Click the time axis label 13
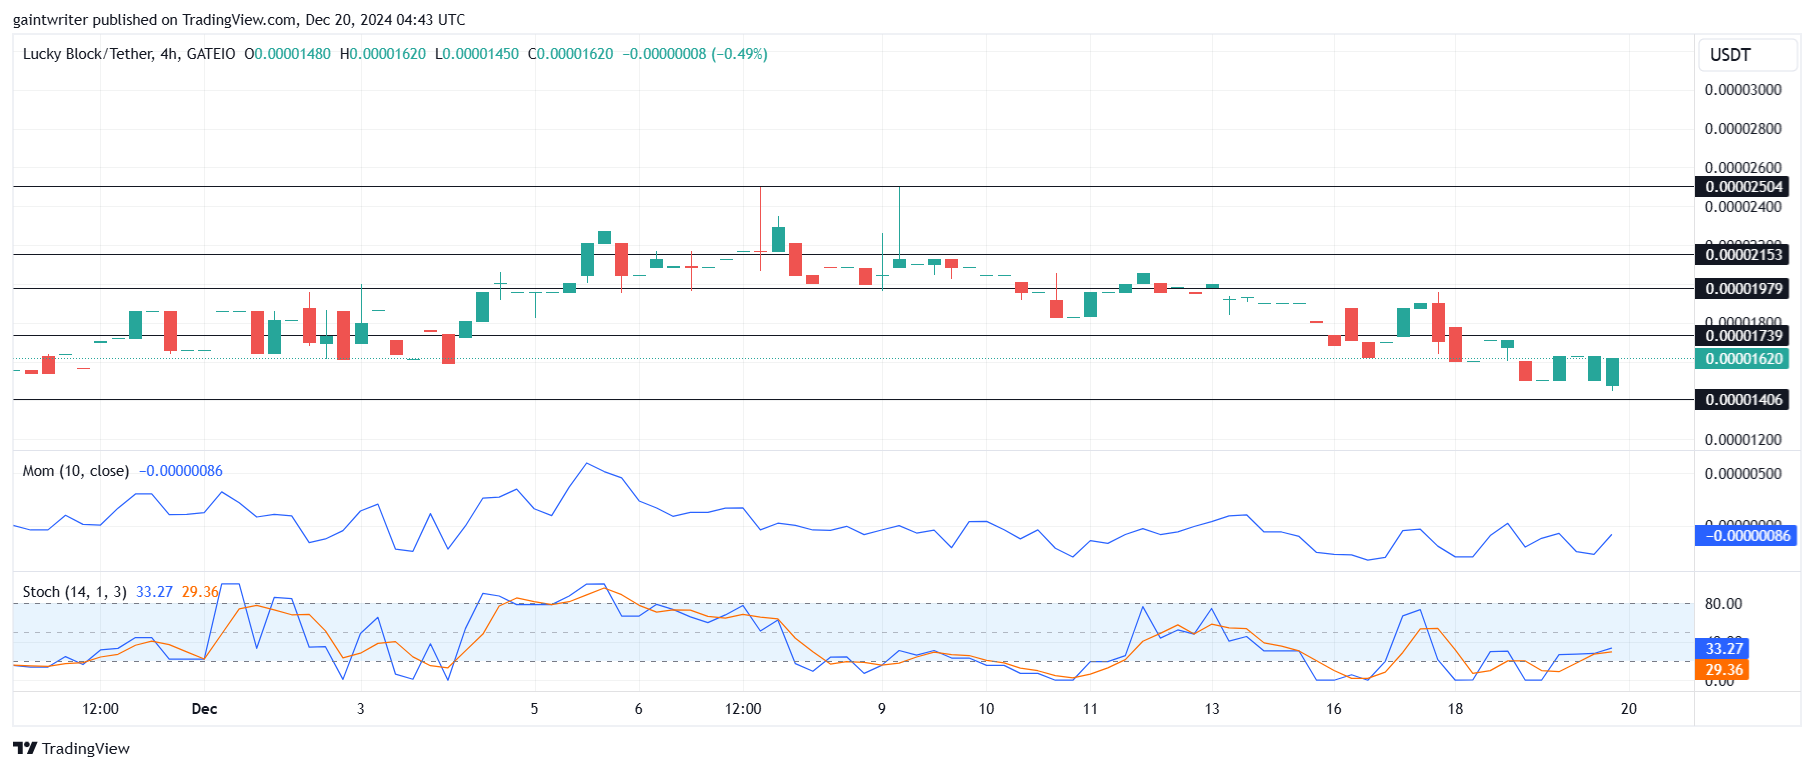This screenshot has height=770, width=1814. tap(1212, 709)
